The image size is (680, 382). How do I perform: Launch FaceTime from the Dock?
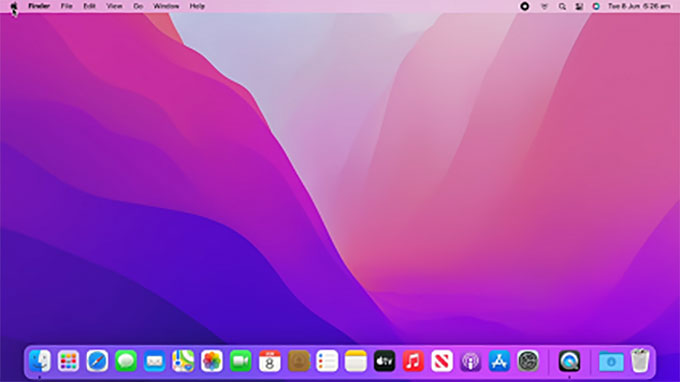point(241,361)
